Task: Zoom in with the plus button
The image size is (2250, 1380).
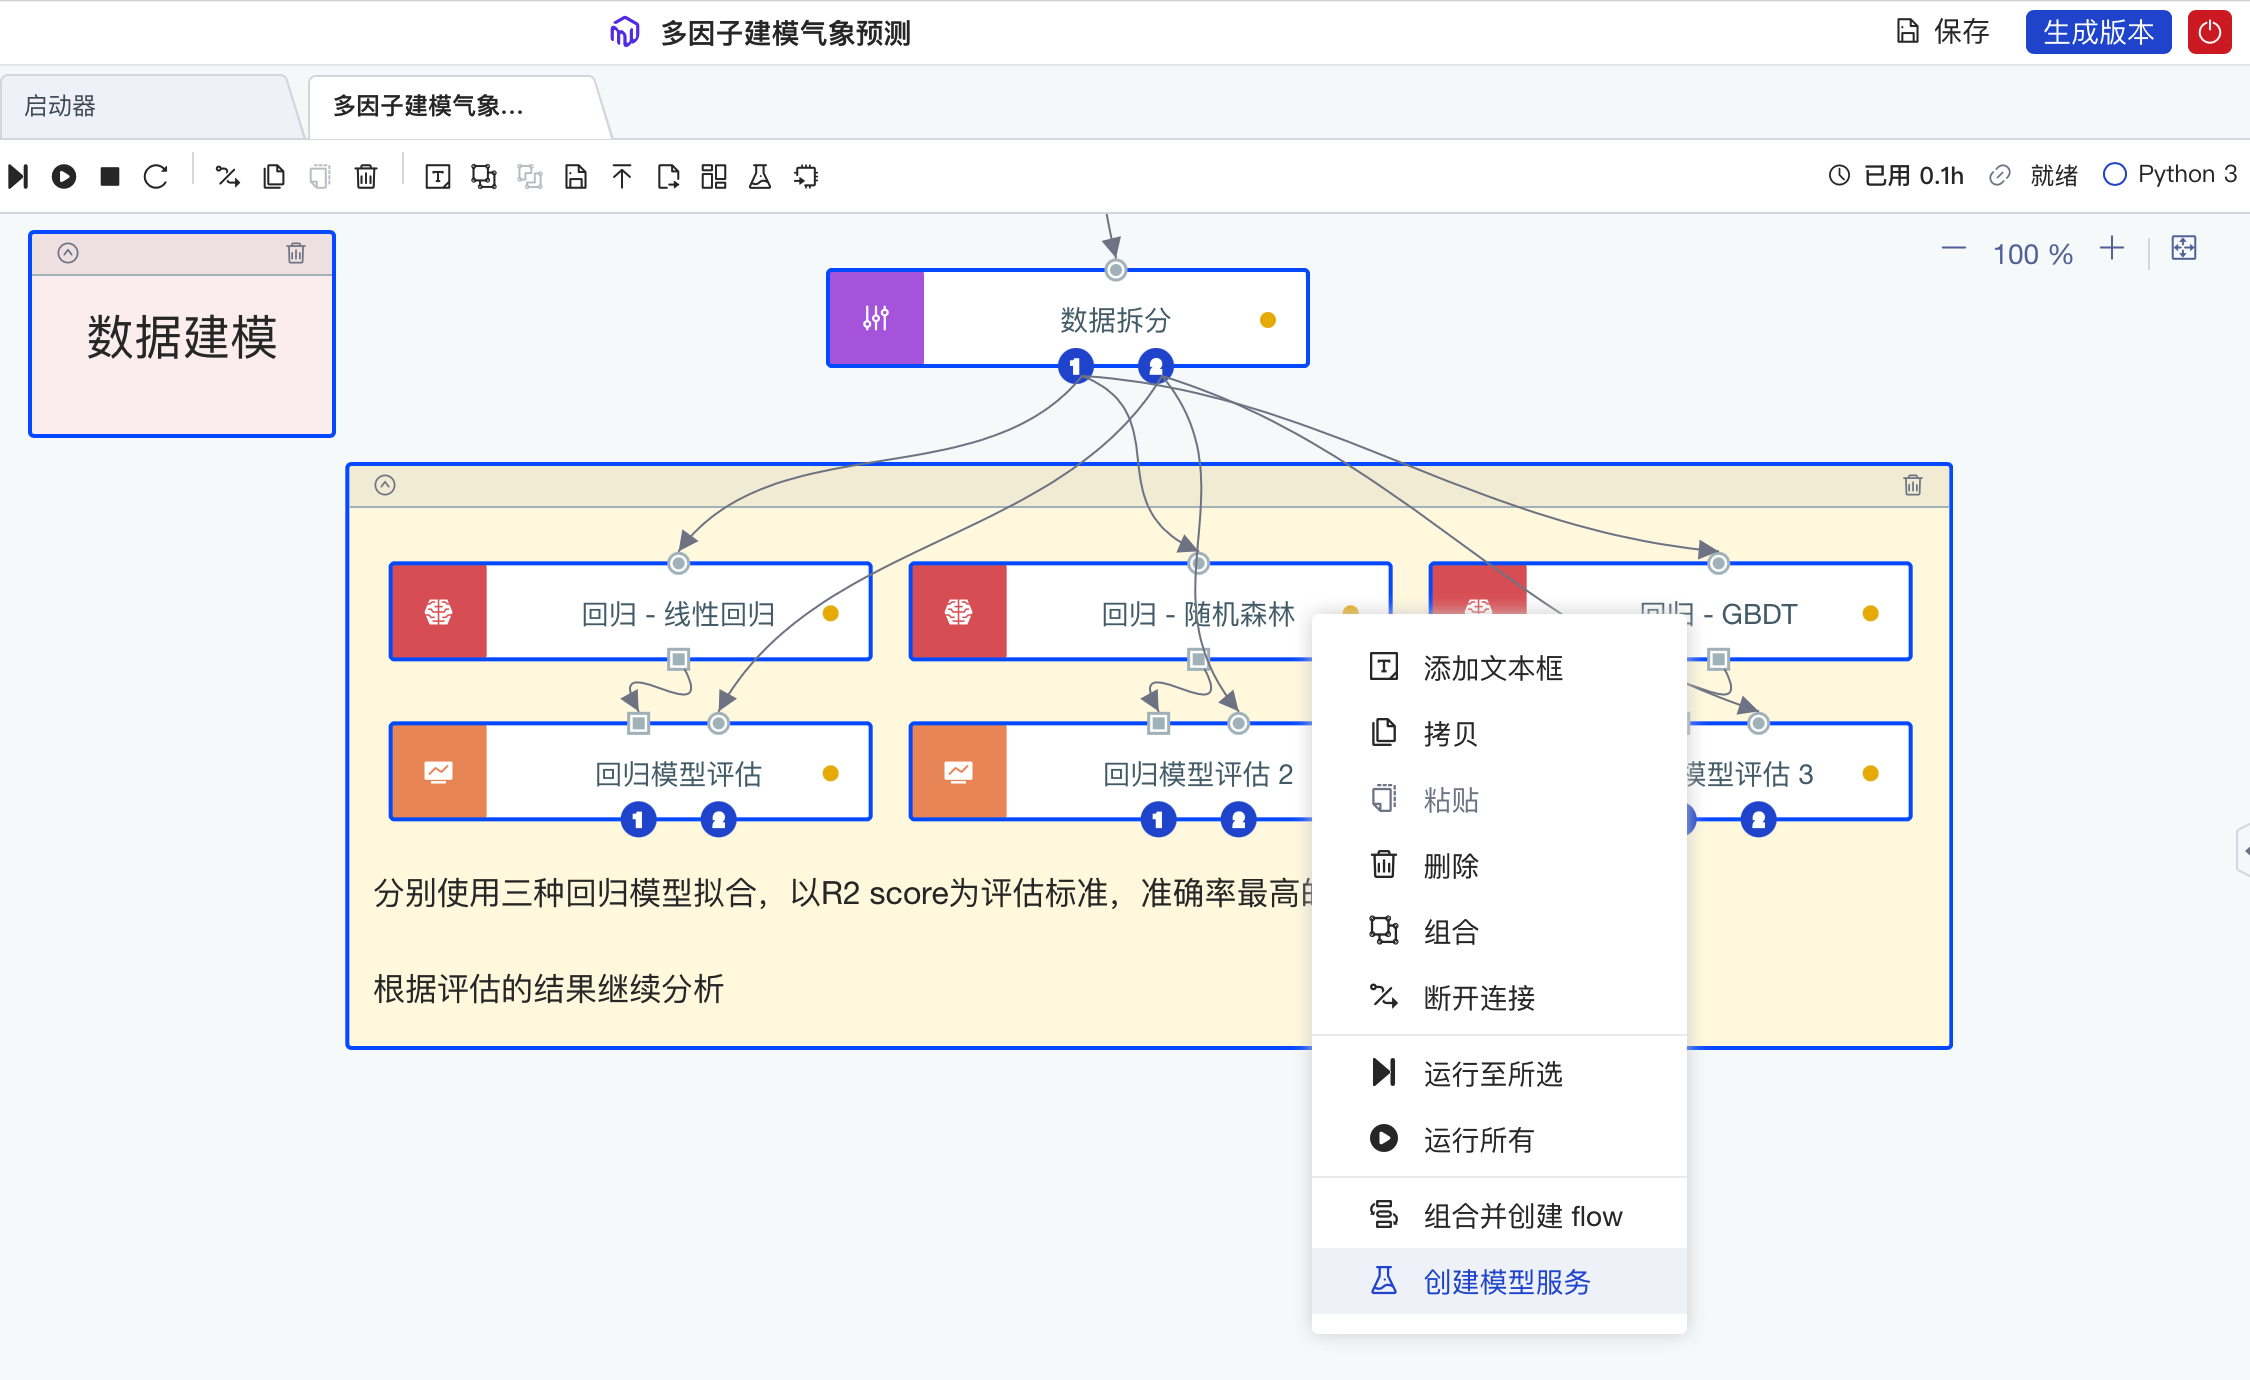Action: (2112, 249)
